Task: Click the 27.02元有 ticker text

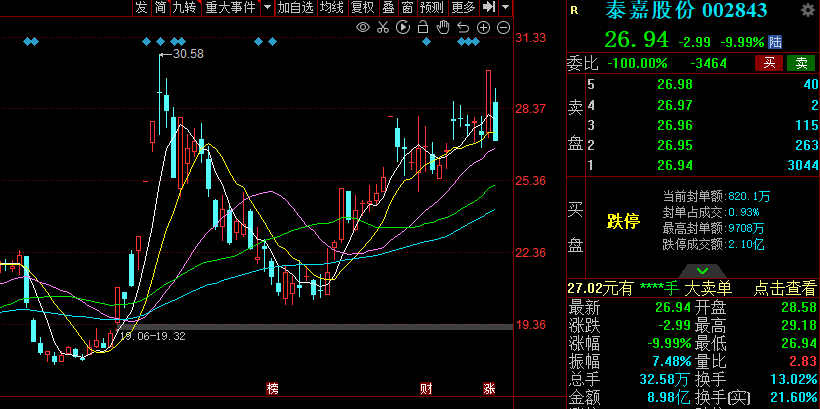Action: pos(600,288)
